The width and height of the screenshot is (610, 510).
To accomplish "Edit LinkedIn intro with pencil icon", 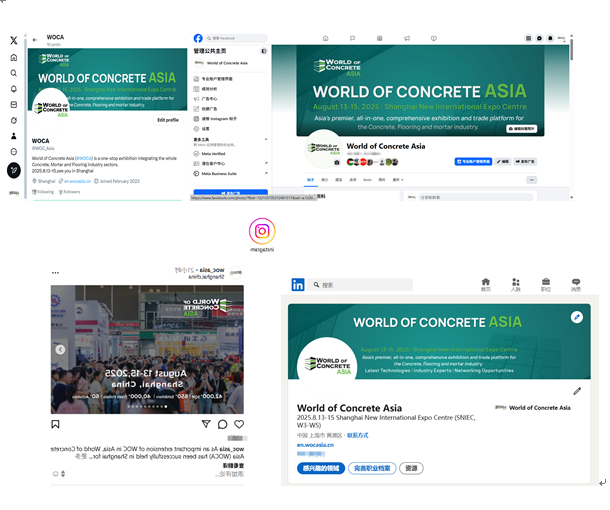I will pyautogui.click(x=577, y=391).
